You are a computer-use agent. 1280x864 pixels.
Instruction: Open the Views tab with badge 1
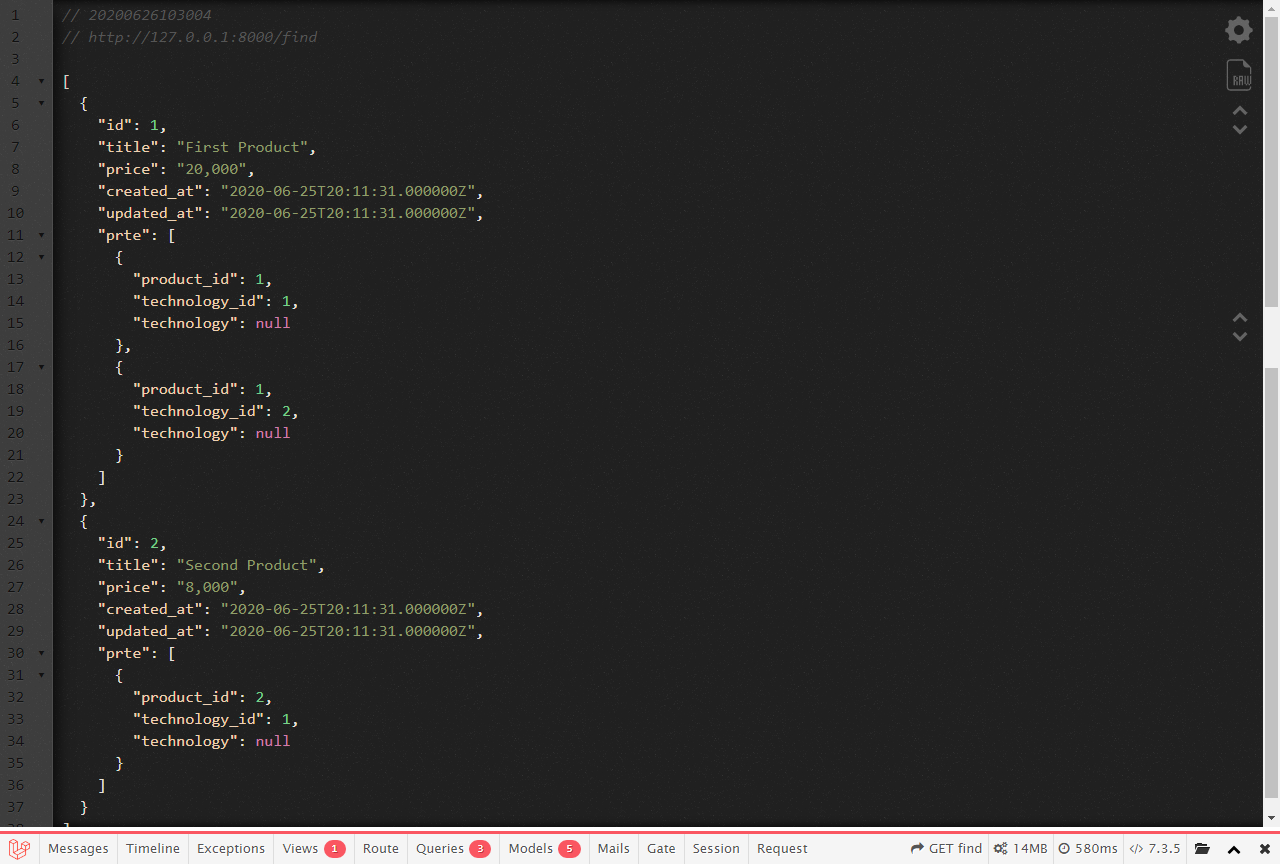click(x=314, y=849)
